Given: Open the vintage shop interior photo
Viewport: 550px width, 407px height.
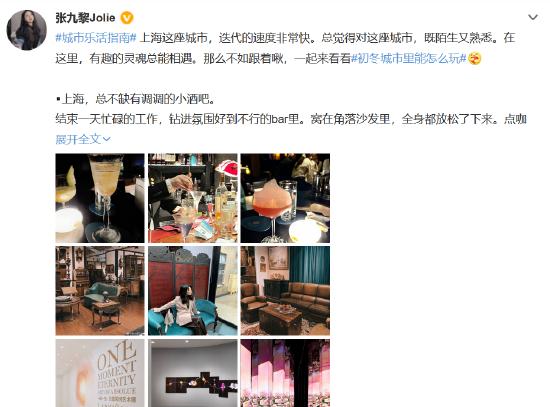Looking at the screenshot, I should click(x=100, y=291).
